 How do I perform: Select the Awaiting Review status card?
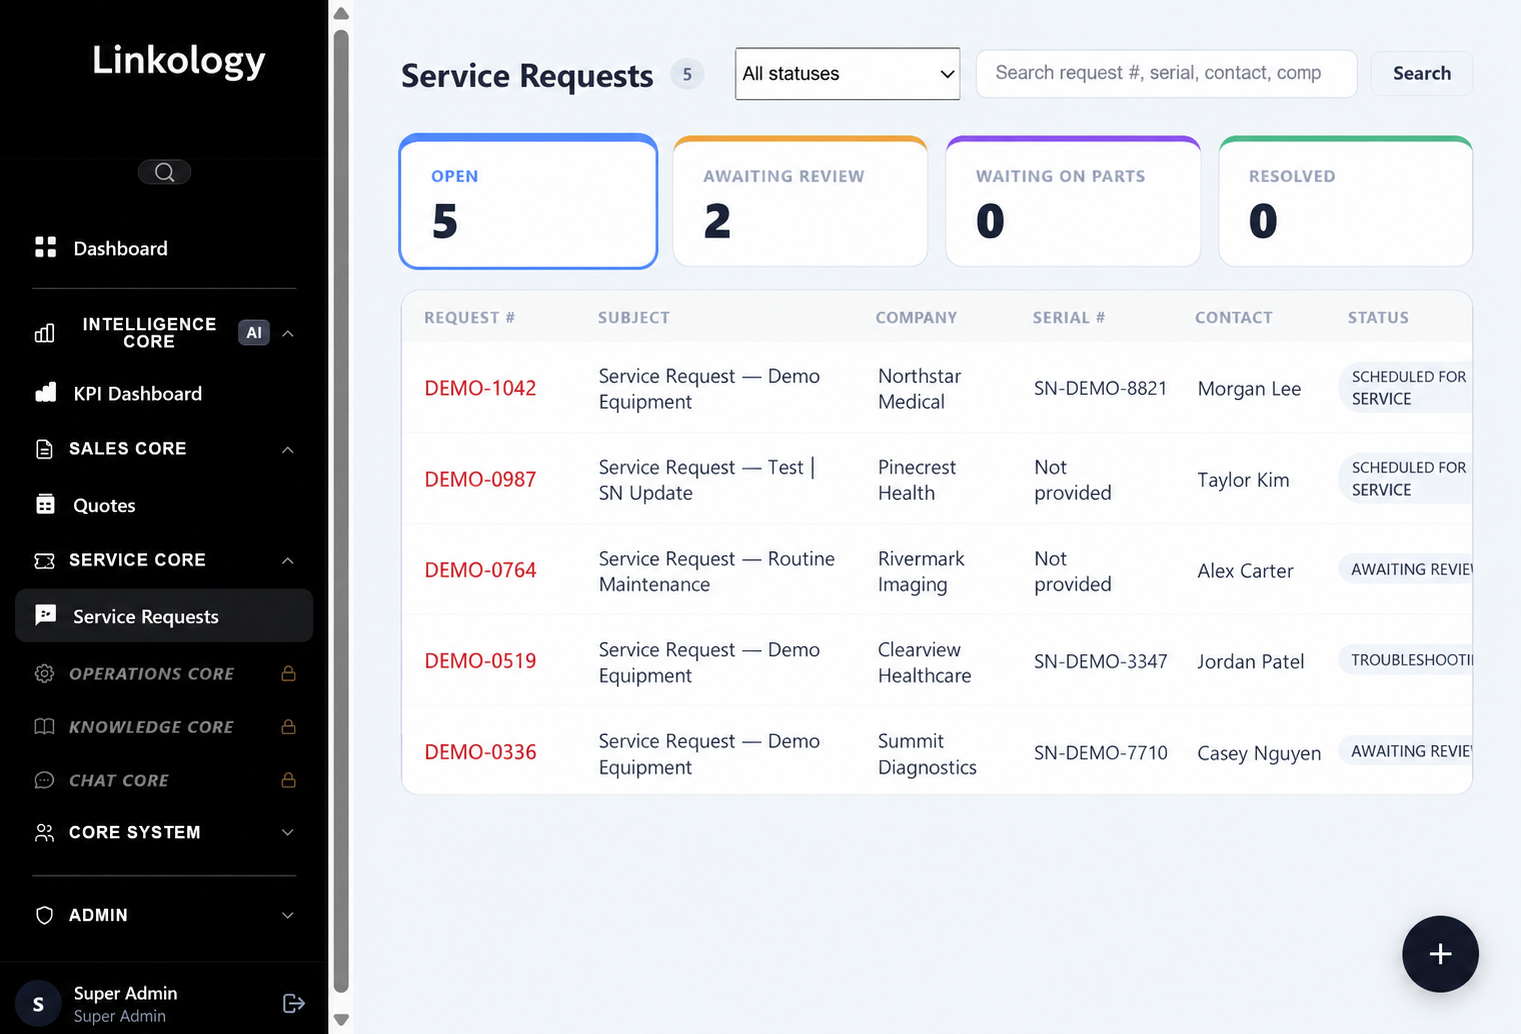pyautogui.click(x=800, y=201)
